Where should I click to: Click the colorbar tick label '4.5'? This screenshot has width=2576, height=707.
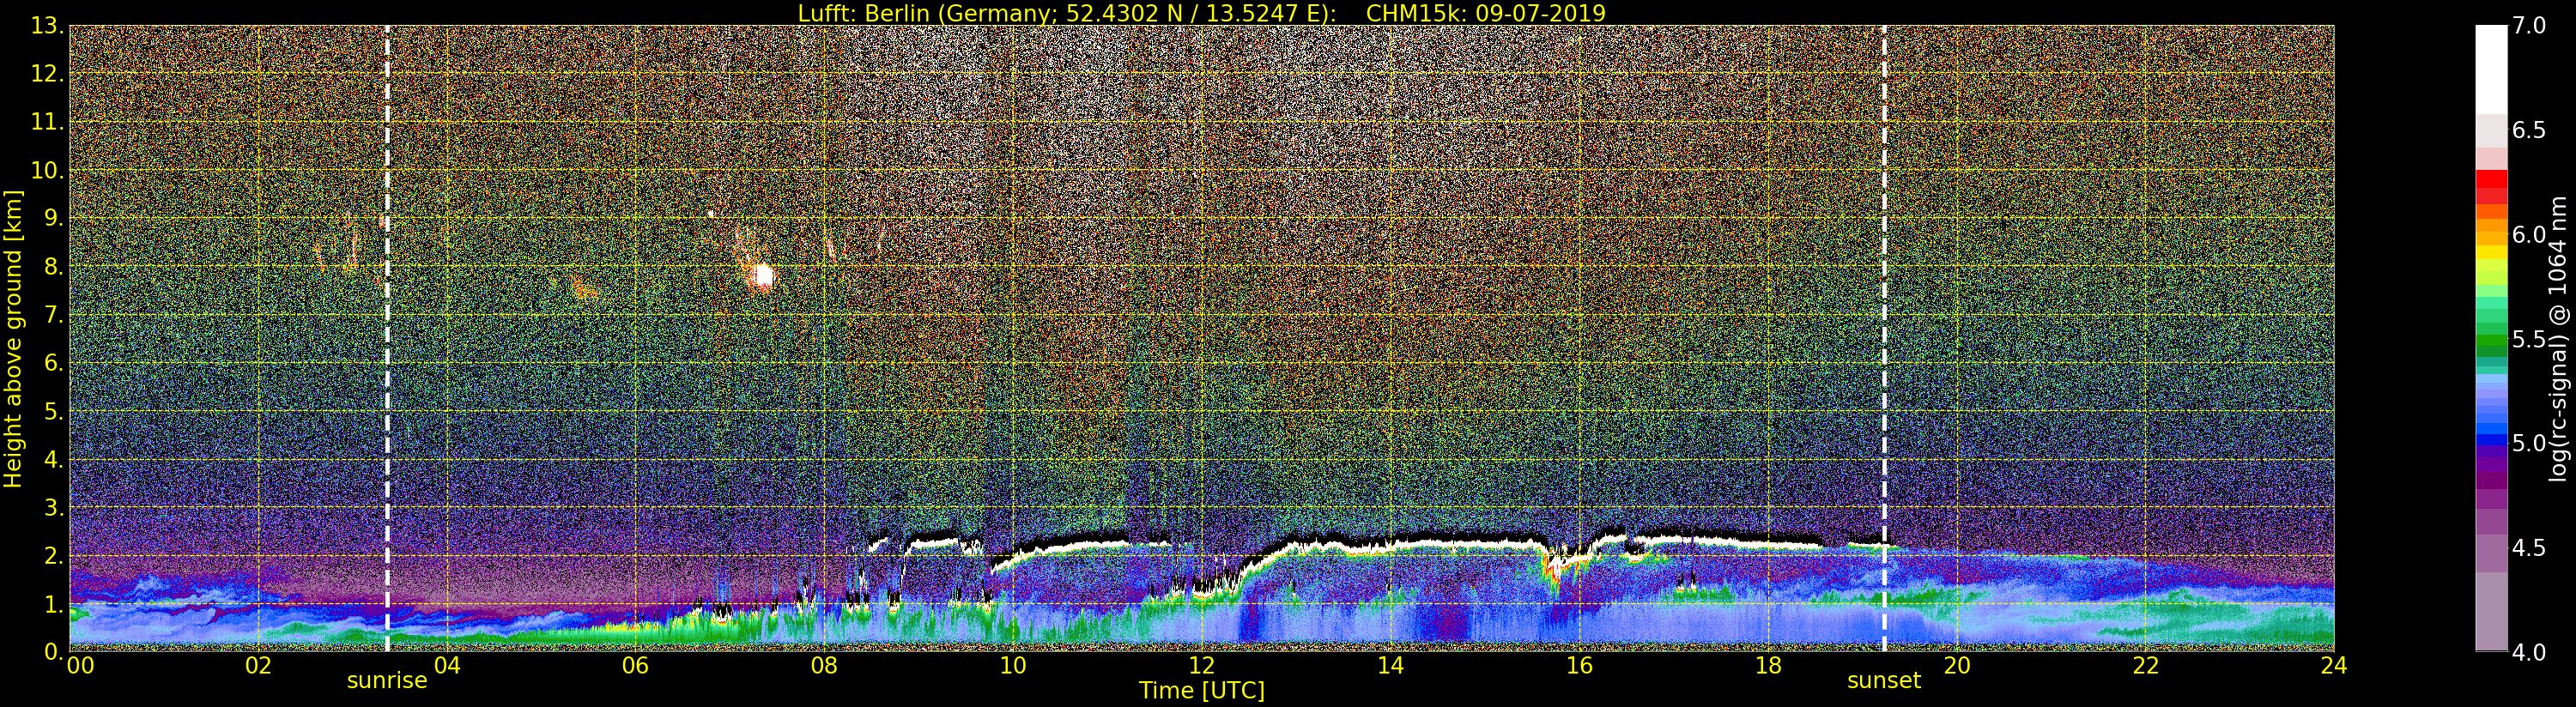(2529, 548)
